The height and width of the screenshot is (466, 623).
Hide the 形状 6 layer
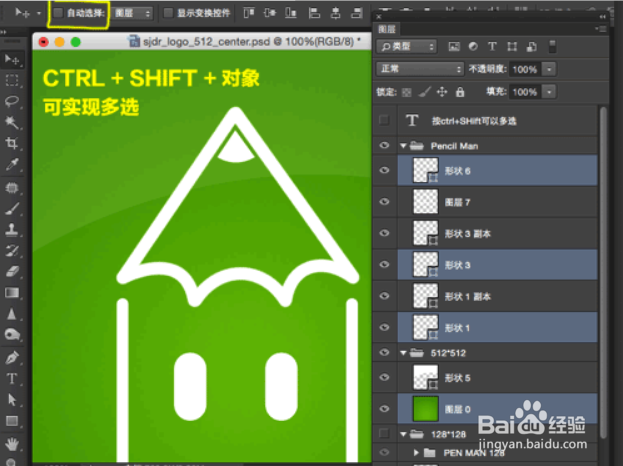coord(384,170)
